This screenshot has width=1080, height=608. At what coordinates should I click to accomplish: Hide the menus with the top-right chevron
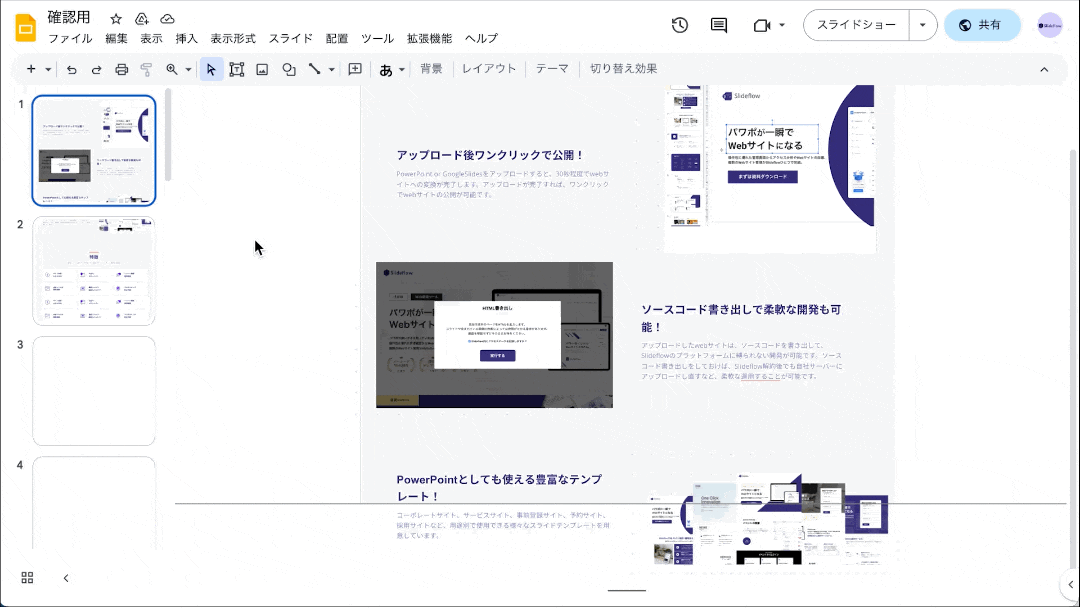pyautogui.click(x=1044, y=70)
